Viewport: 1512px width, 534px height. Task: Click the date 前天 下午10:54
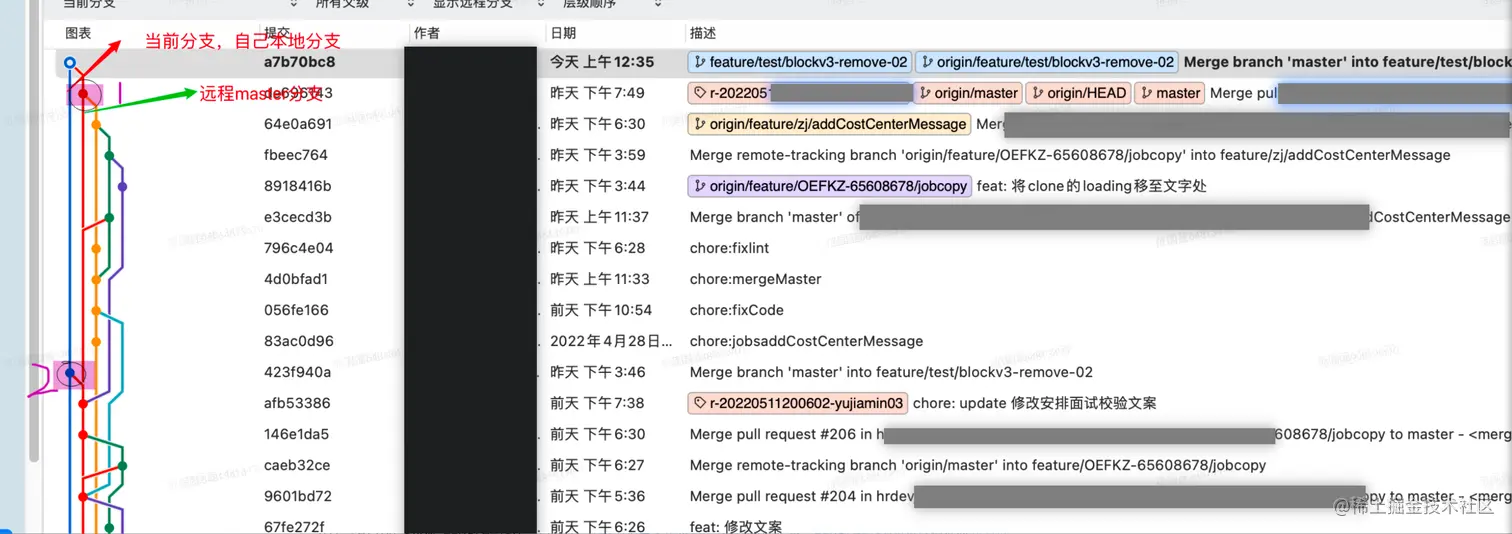[601, 310]
